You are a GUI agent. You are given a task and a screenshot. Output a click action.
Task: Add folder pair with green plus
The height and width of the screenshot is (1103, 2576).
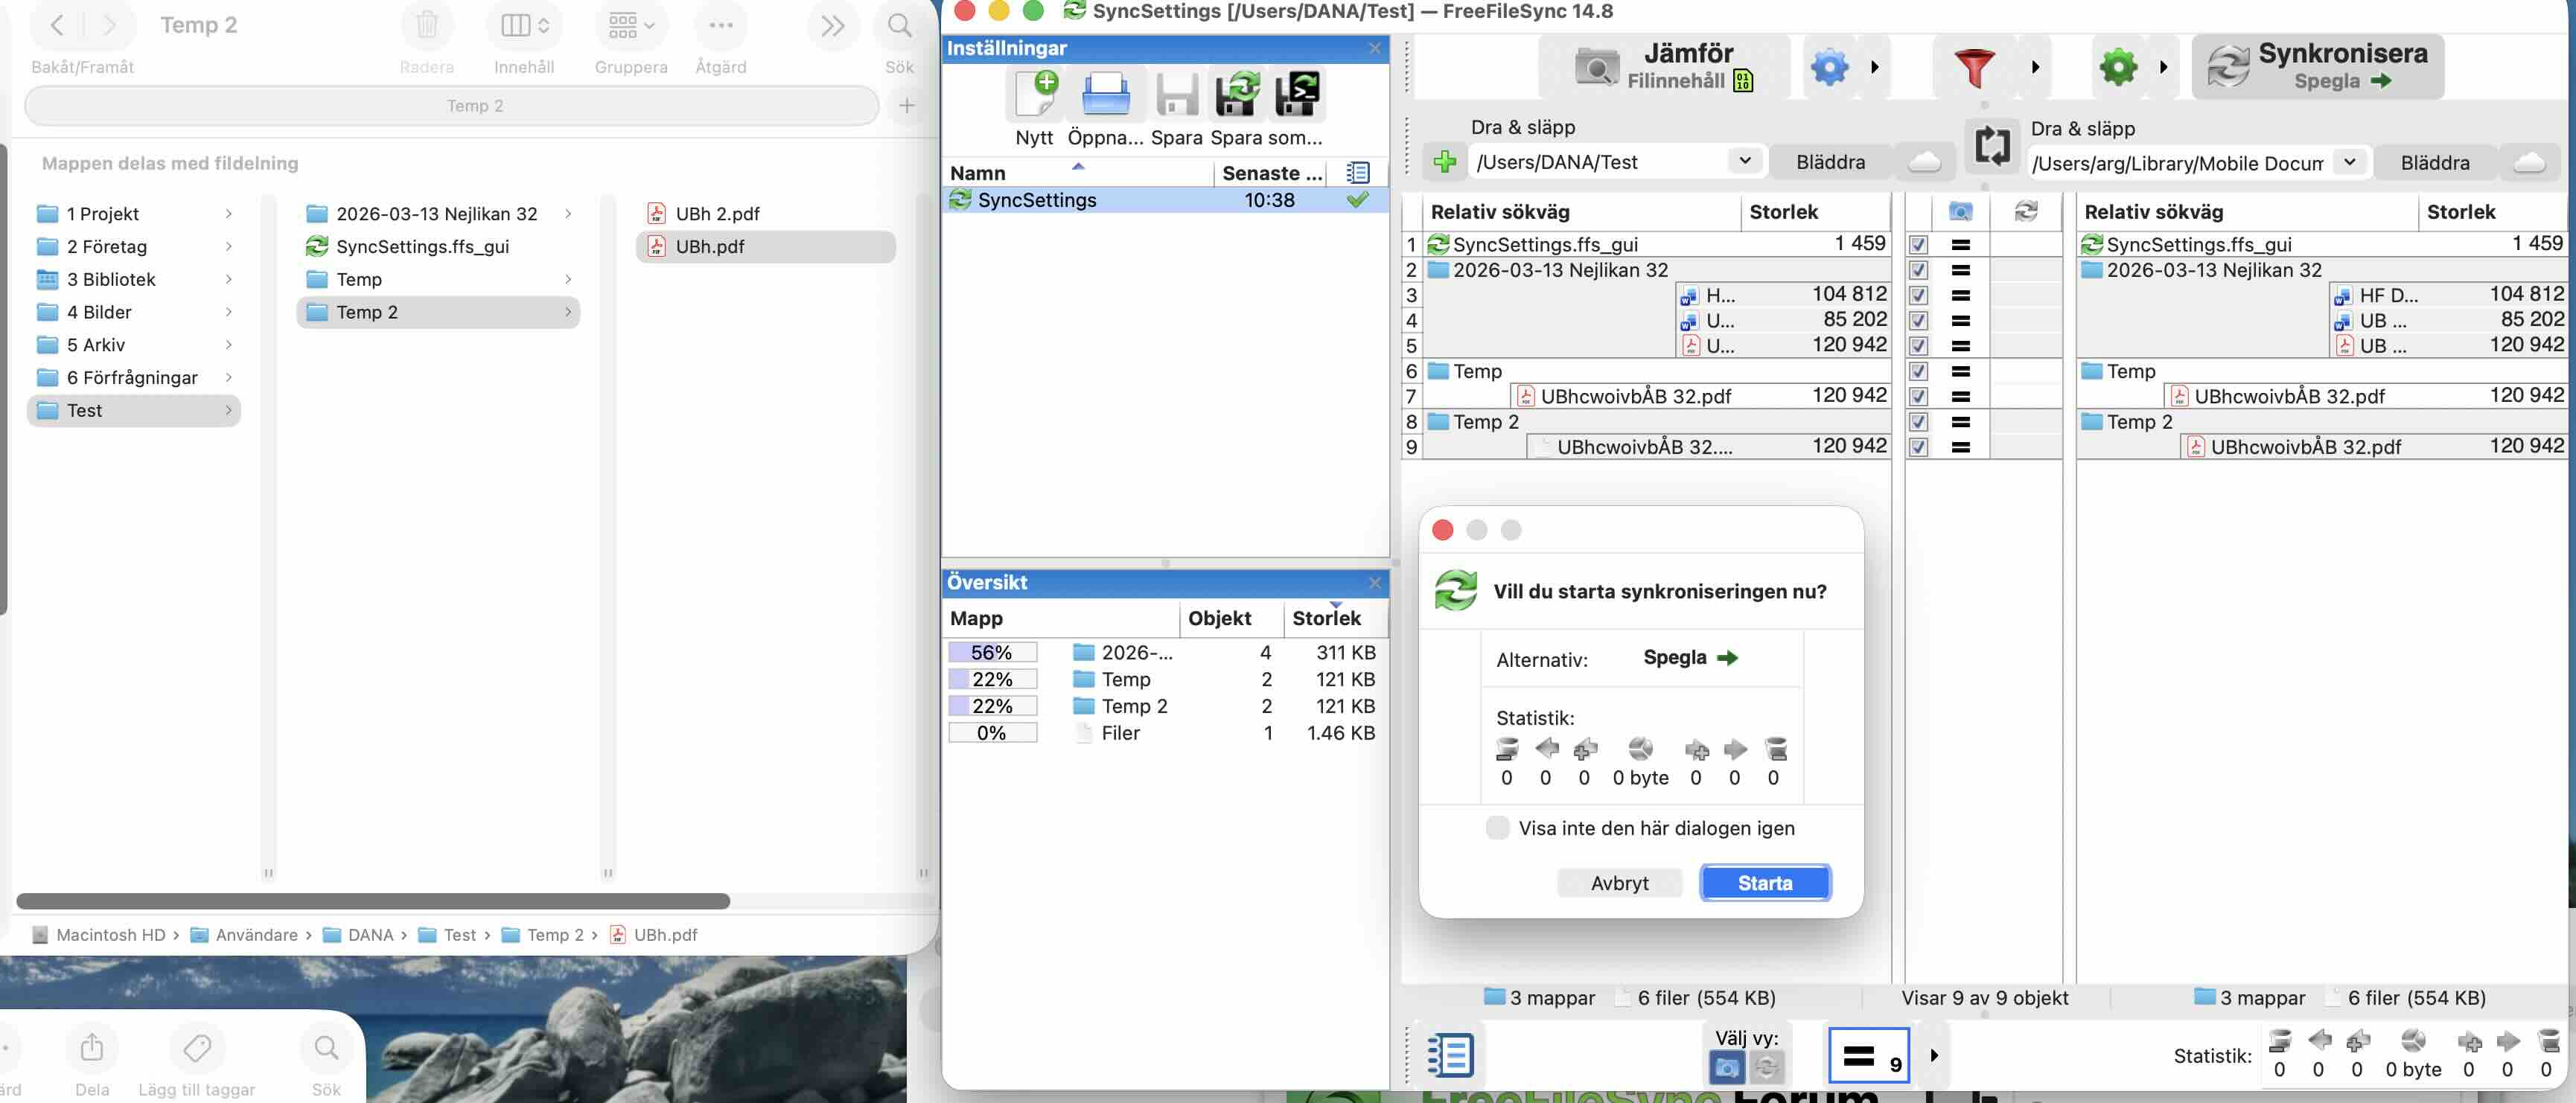1444,161
